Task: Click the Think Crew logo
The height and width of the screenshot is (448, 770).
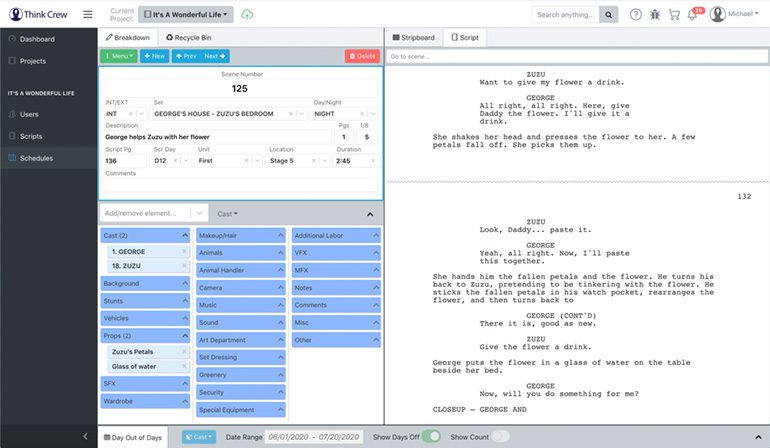Action: point(38,14)
